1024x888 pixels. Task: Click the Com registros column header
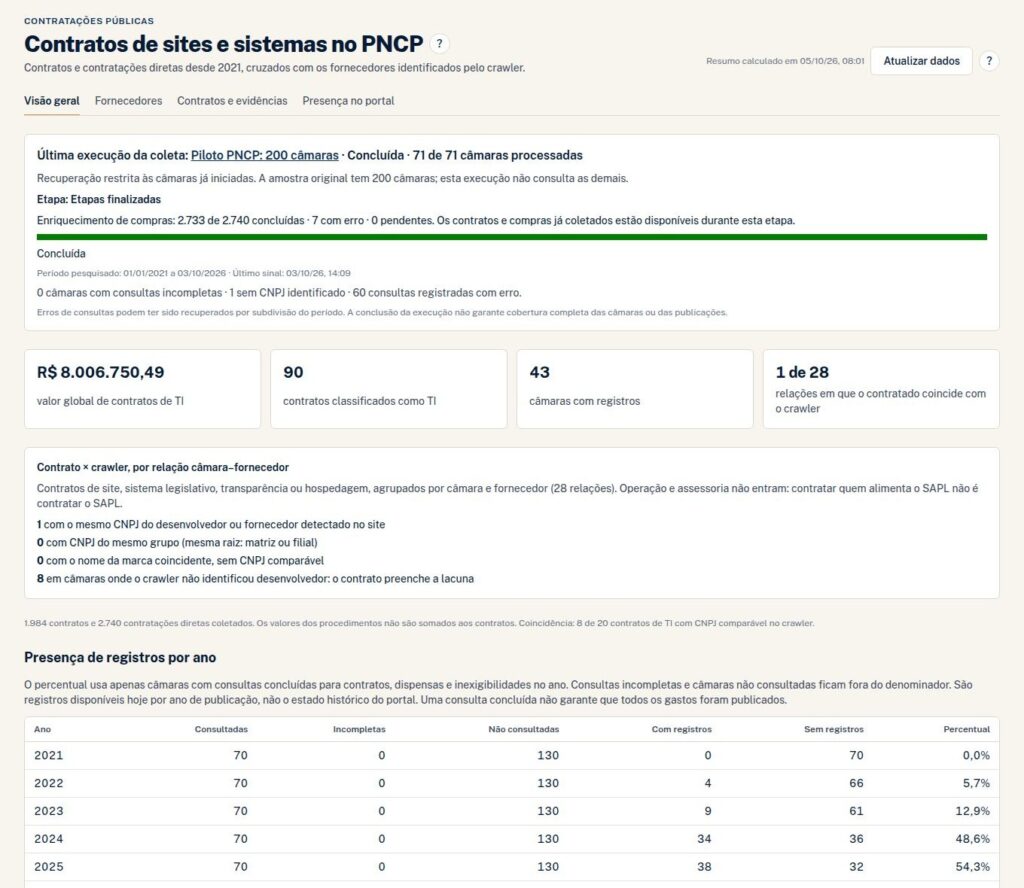681,729
